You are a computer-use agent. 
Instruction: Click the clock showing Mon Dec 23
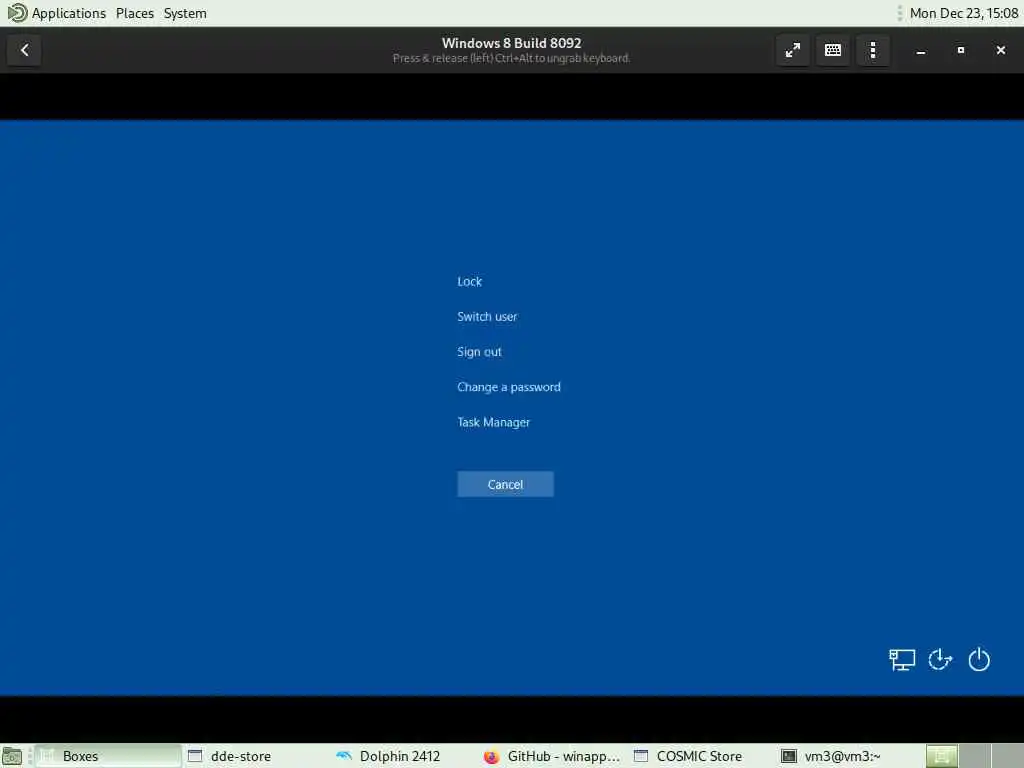963,13
